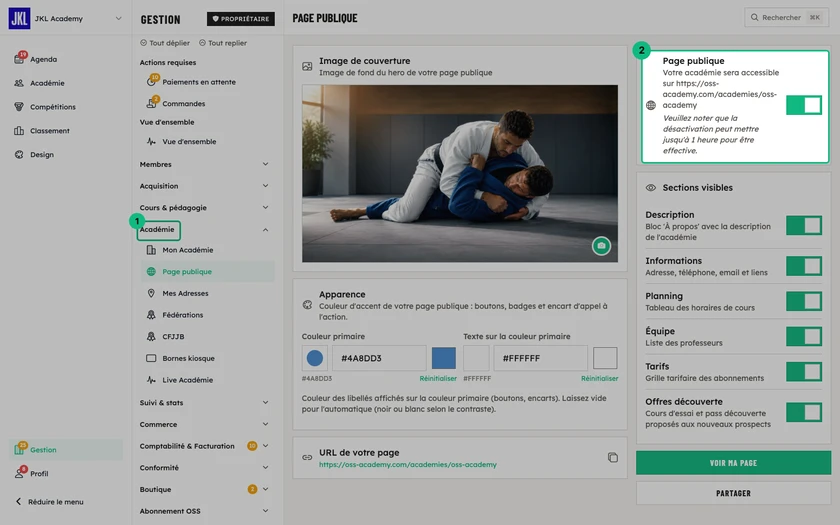The image size is (840, 525).
Task: Select Bornes kiosque menu item
Action: click(207, 358)
